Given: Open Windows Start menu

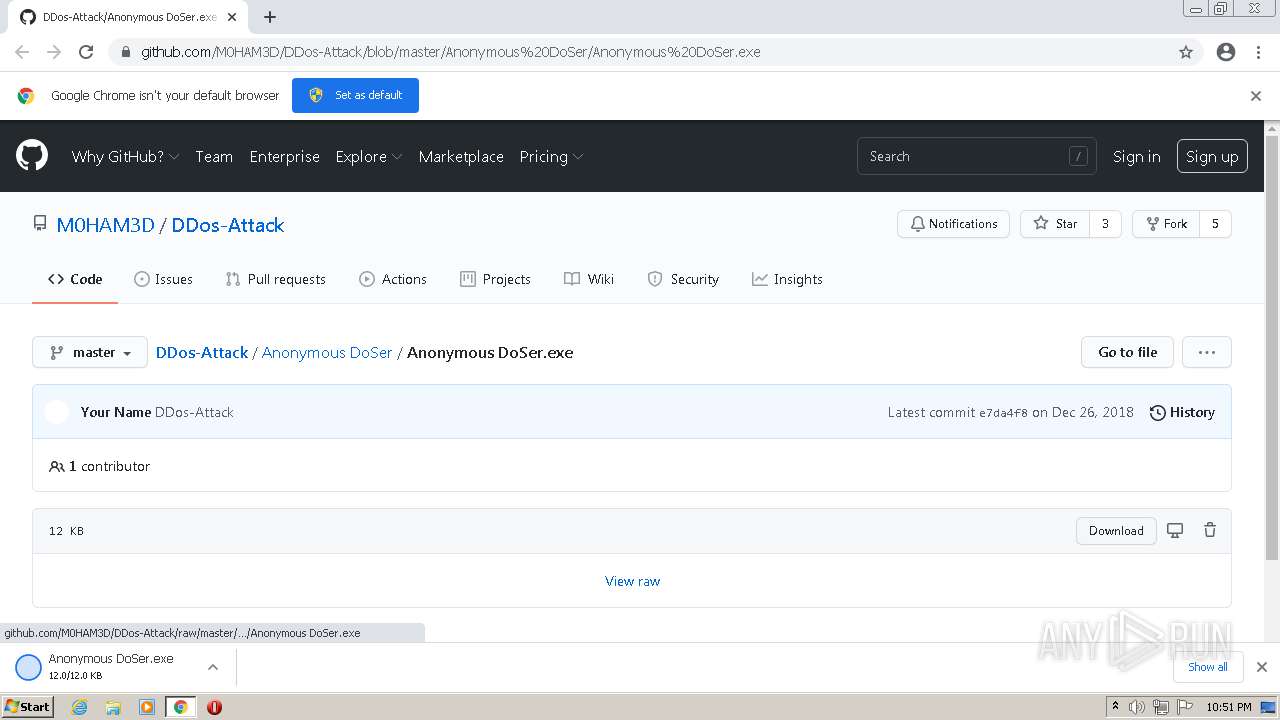Looking at the screenshot, I should point(28,707).
